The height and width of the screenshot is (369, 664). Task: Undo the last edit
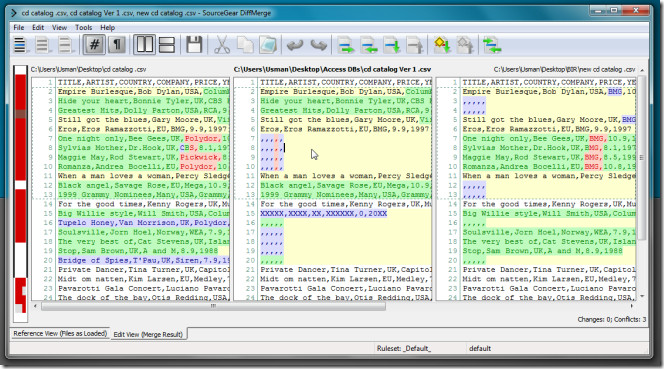295,45
